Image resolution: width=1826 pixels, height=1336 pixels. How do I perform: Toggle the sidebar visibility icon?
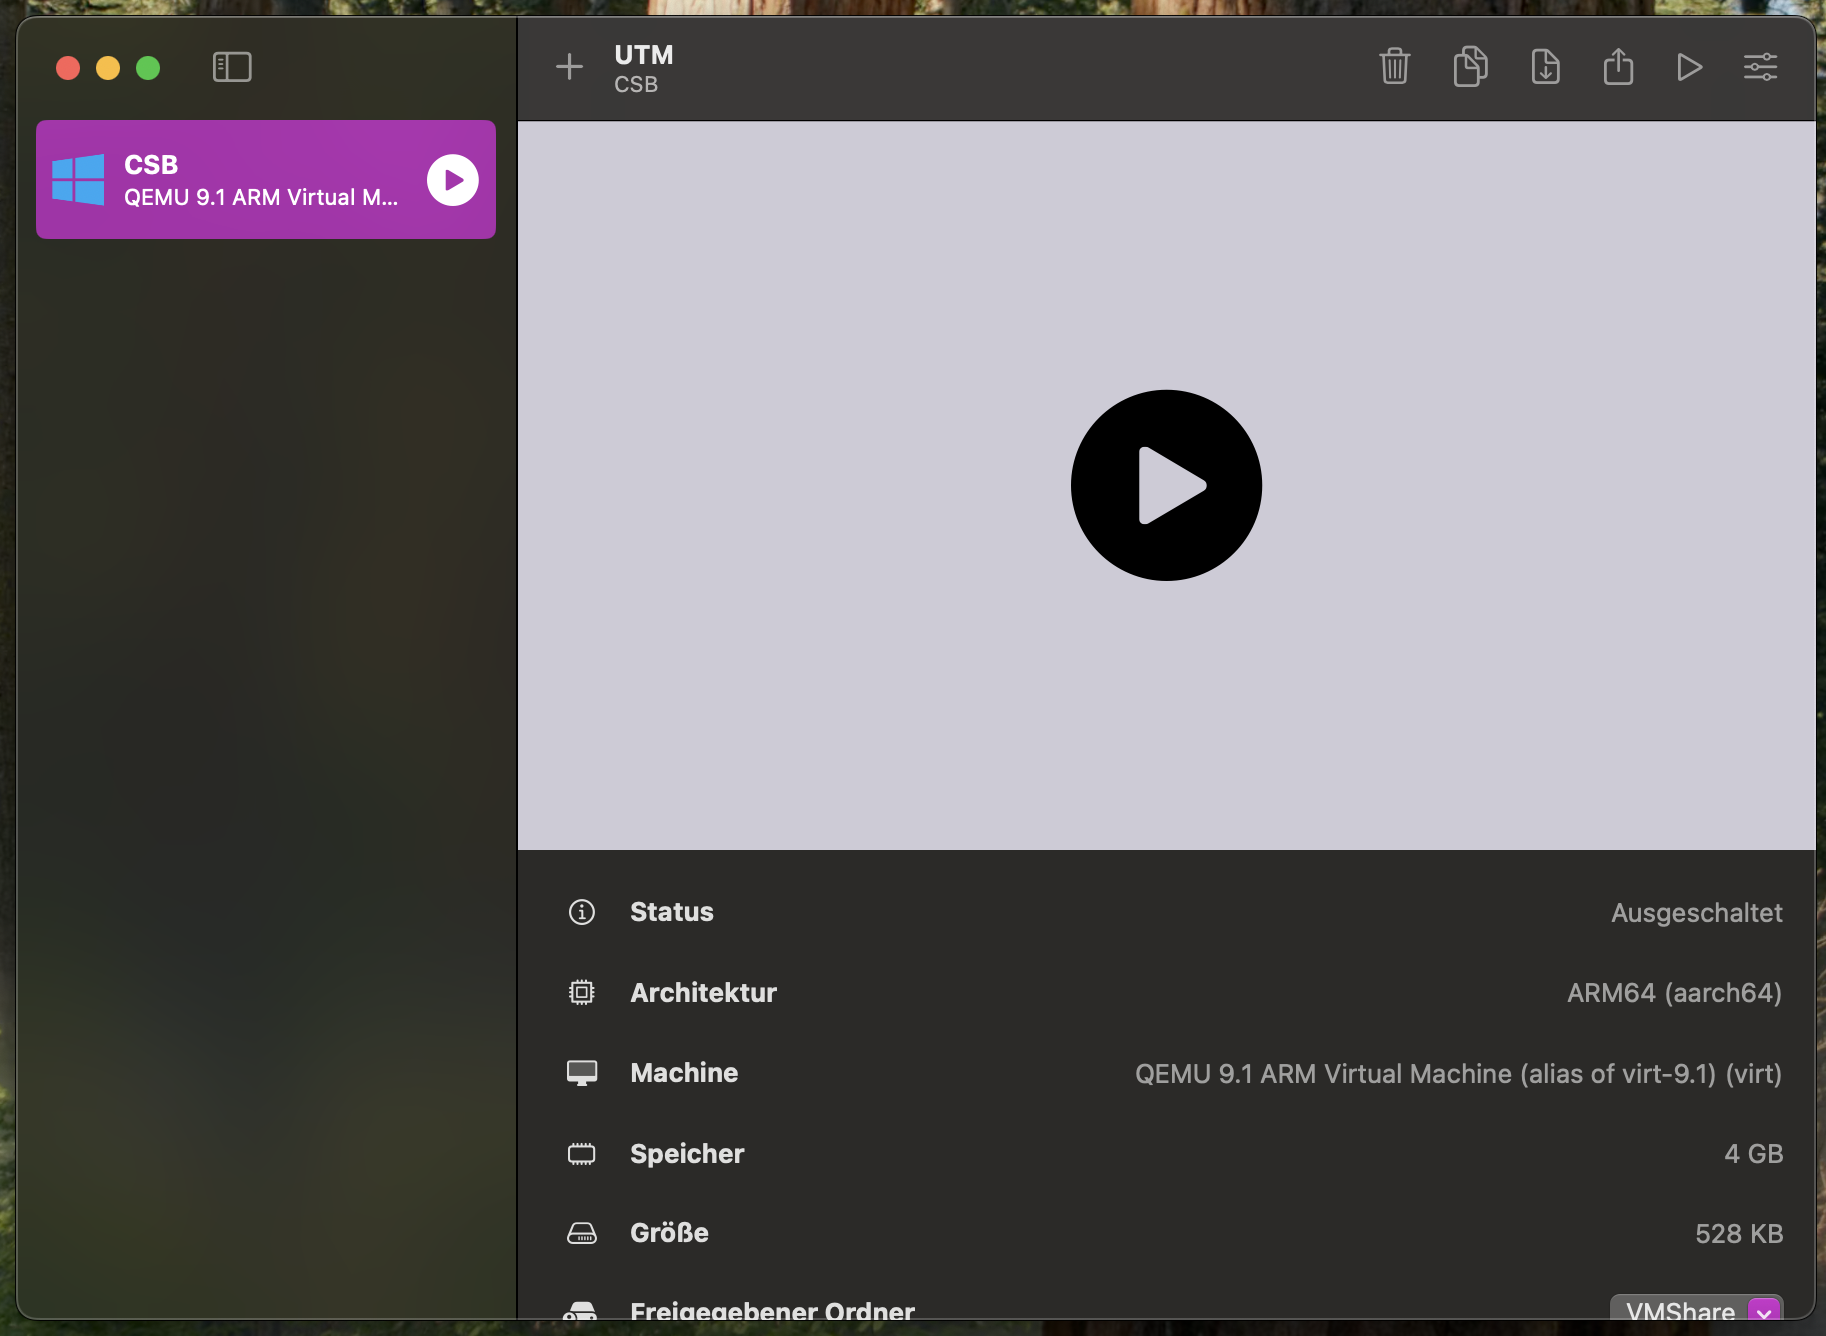(x=232, y=67)
